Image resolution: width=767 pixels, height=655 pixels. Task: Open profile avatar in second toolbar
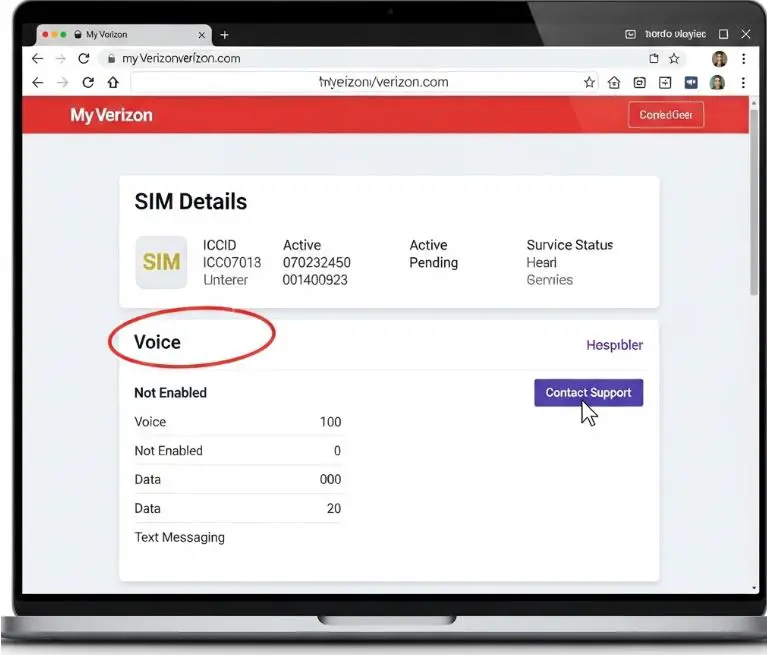point(717,82)
